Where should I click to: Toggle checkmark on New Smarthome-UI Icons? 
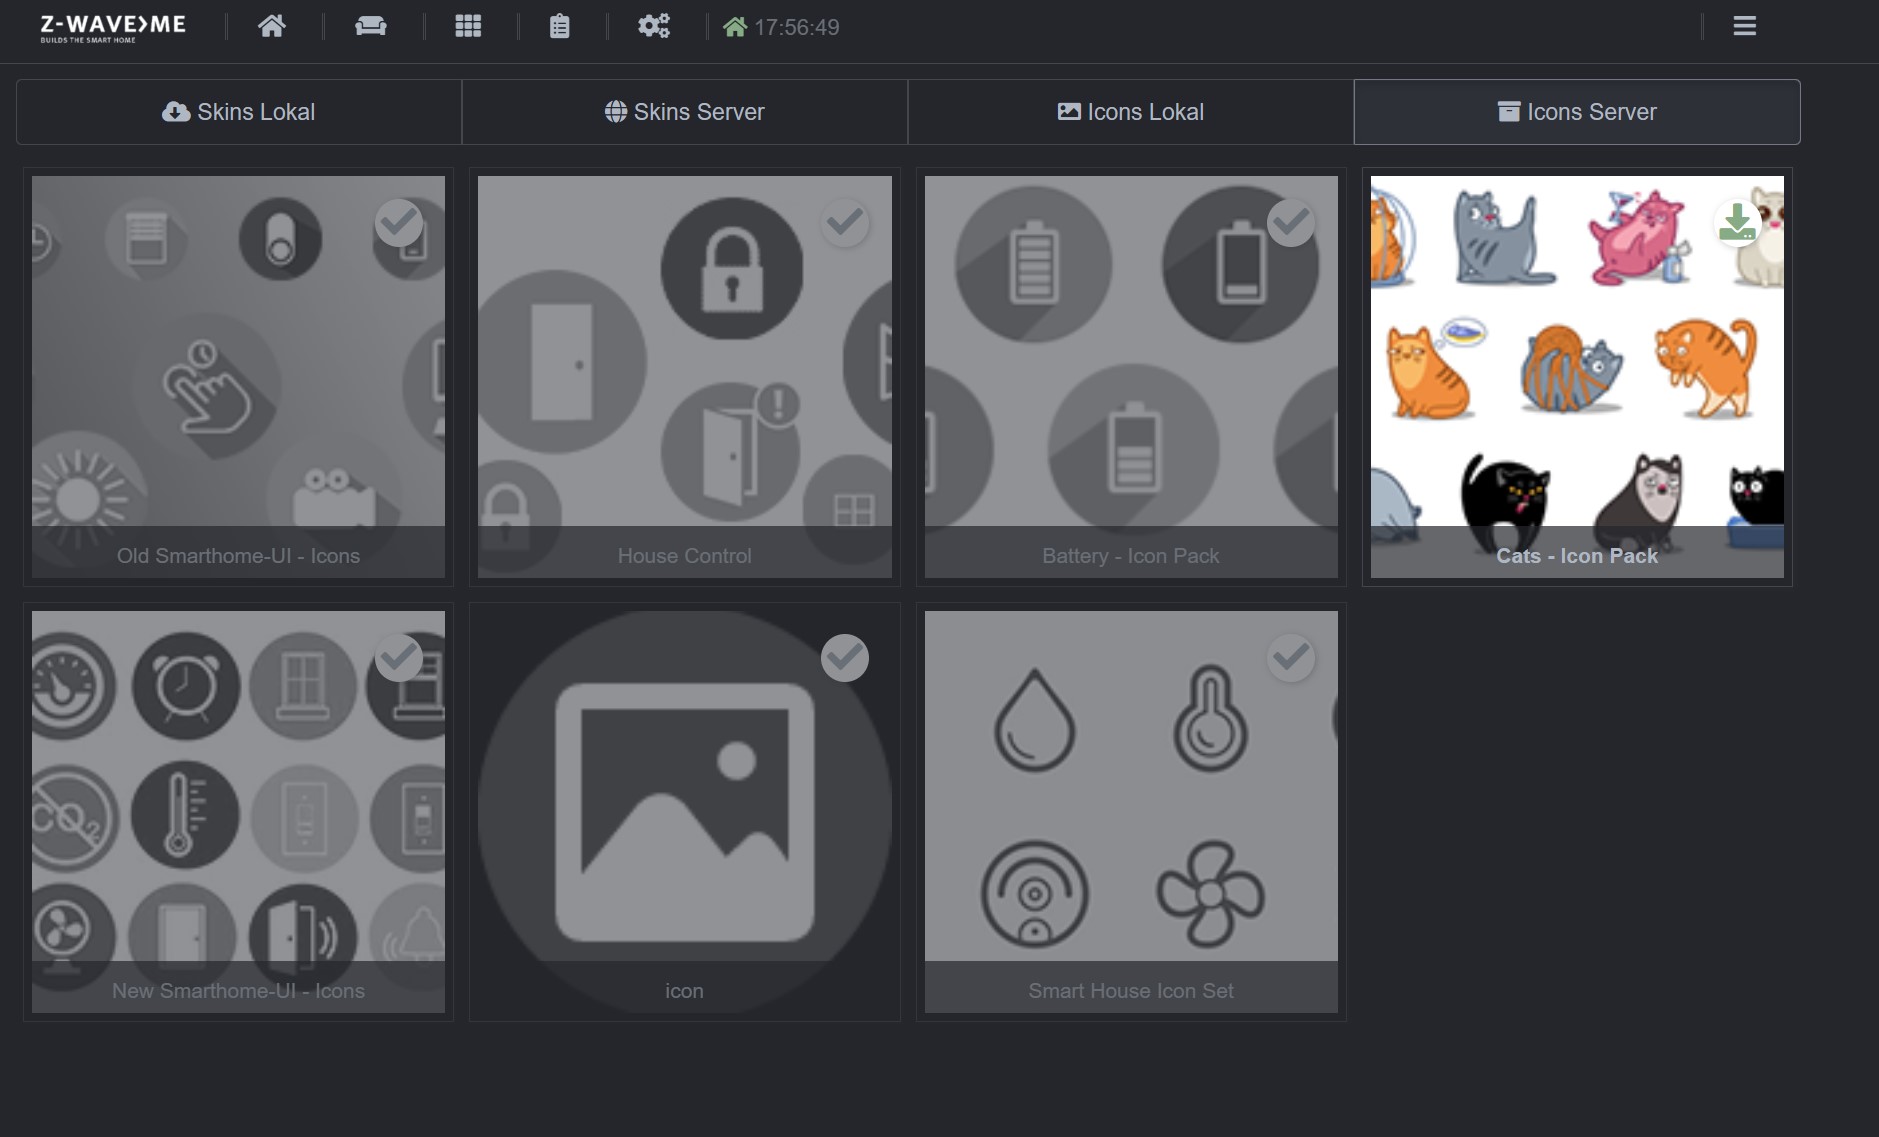tap(398, 658)
